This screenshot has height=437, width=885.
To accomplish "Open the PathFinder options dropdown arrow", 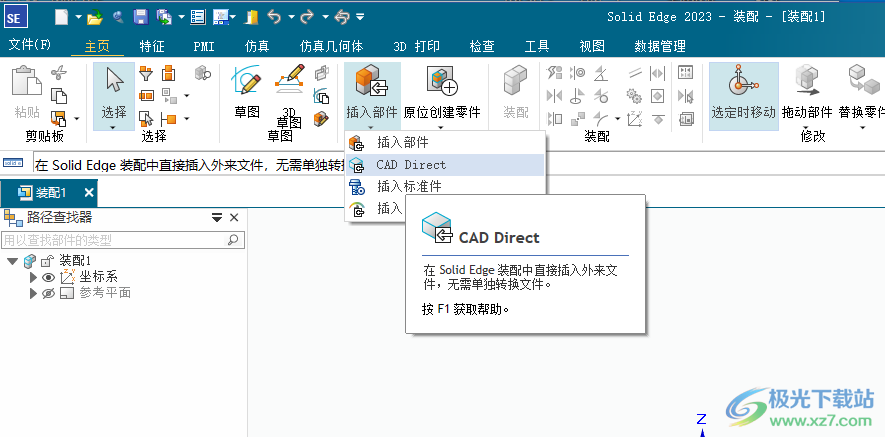I will (217, 218).
